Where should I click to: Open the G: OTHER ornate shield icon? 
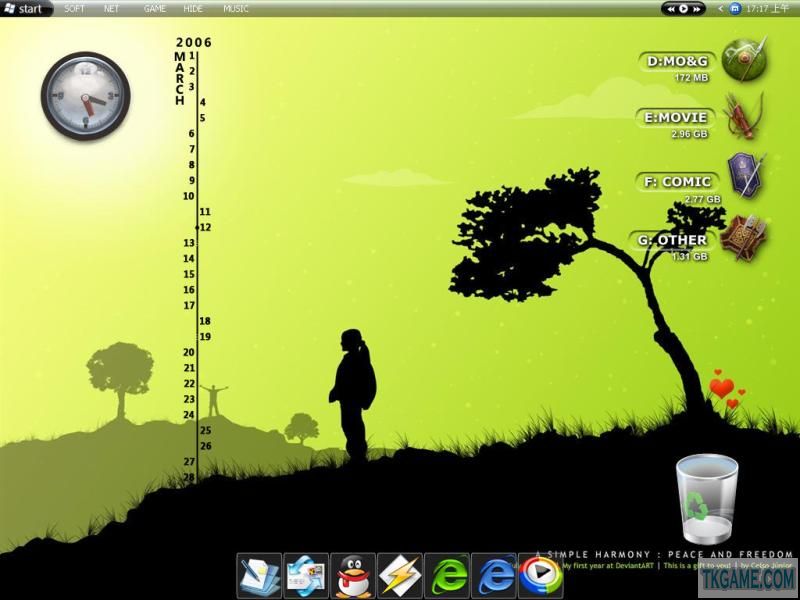coord(744,238)
